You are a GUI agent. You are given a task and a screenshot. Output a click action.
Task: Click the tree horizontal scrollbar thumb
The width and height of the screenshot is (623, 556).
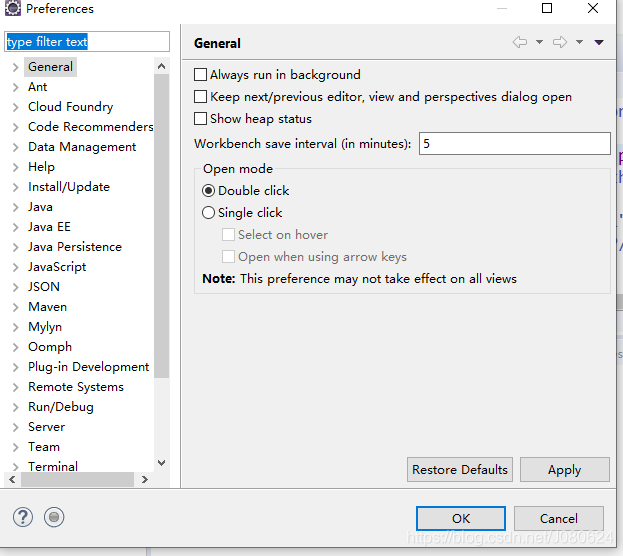coord(77,479)
